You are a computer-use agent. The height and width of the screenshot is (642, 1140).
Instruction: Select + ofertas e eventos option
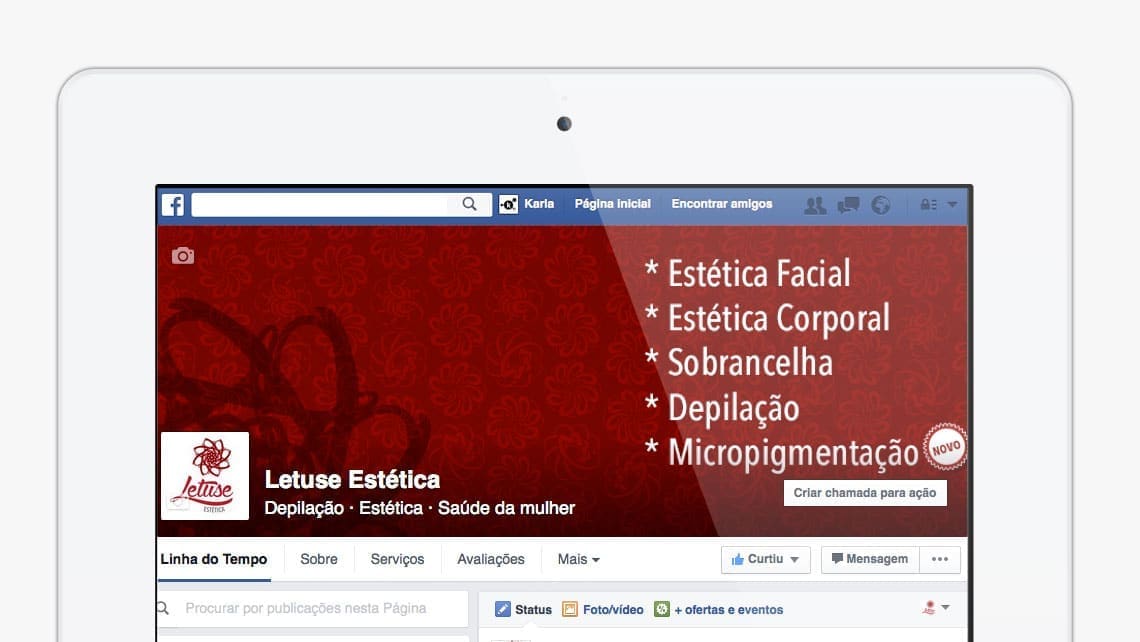[718, 609]
